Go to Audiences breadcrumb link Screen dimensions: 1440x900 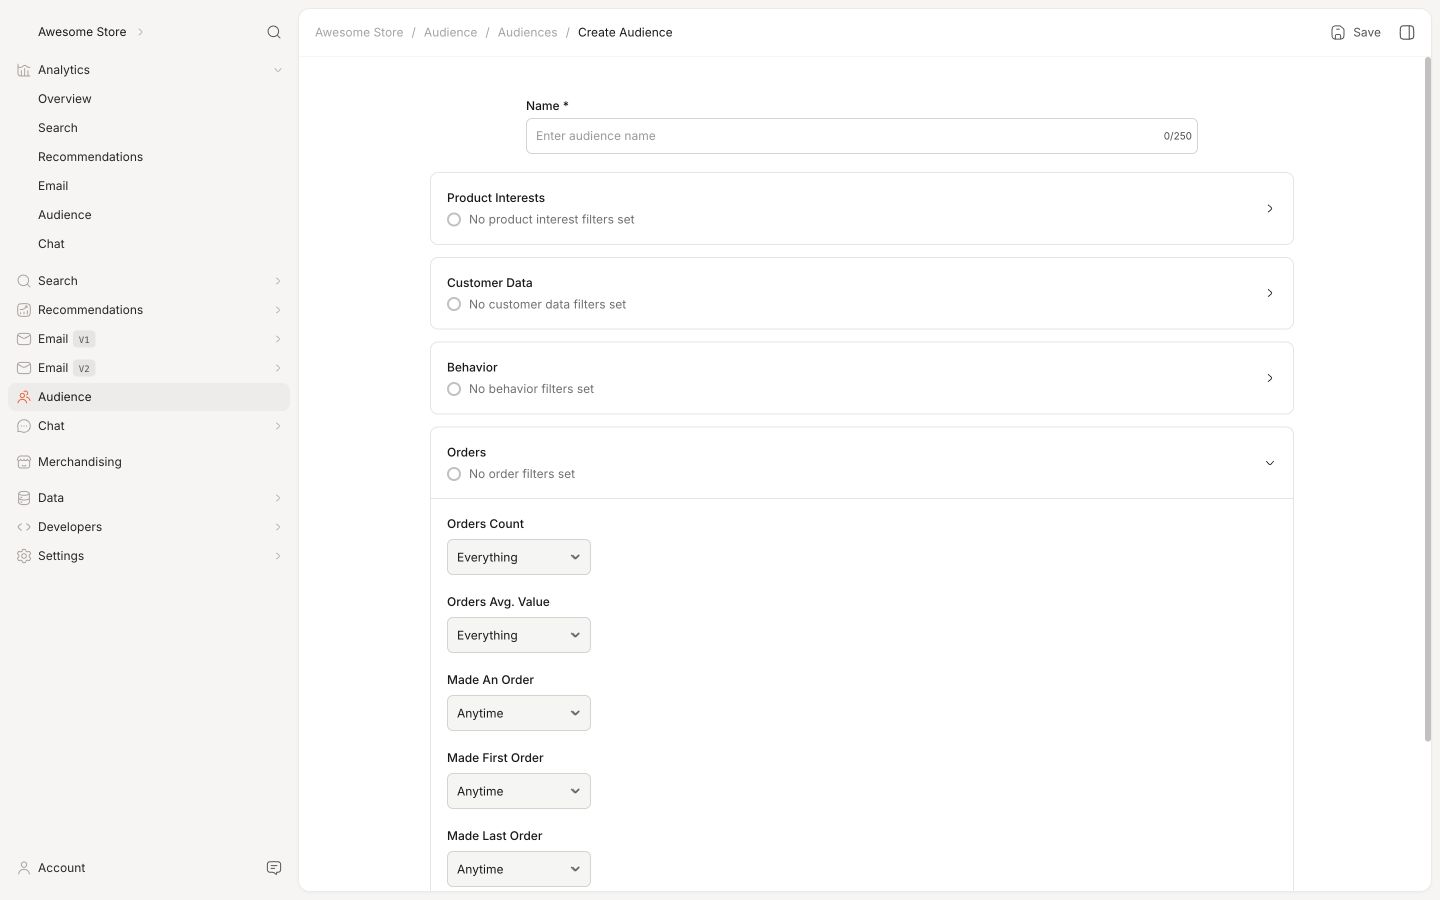point(527,32)
